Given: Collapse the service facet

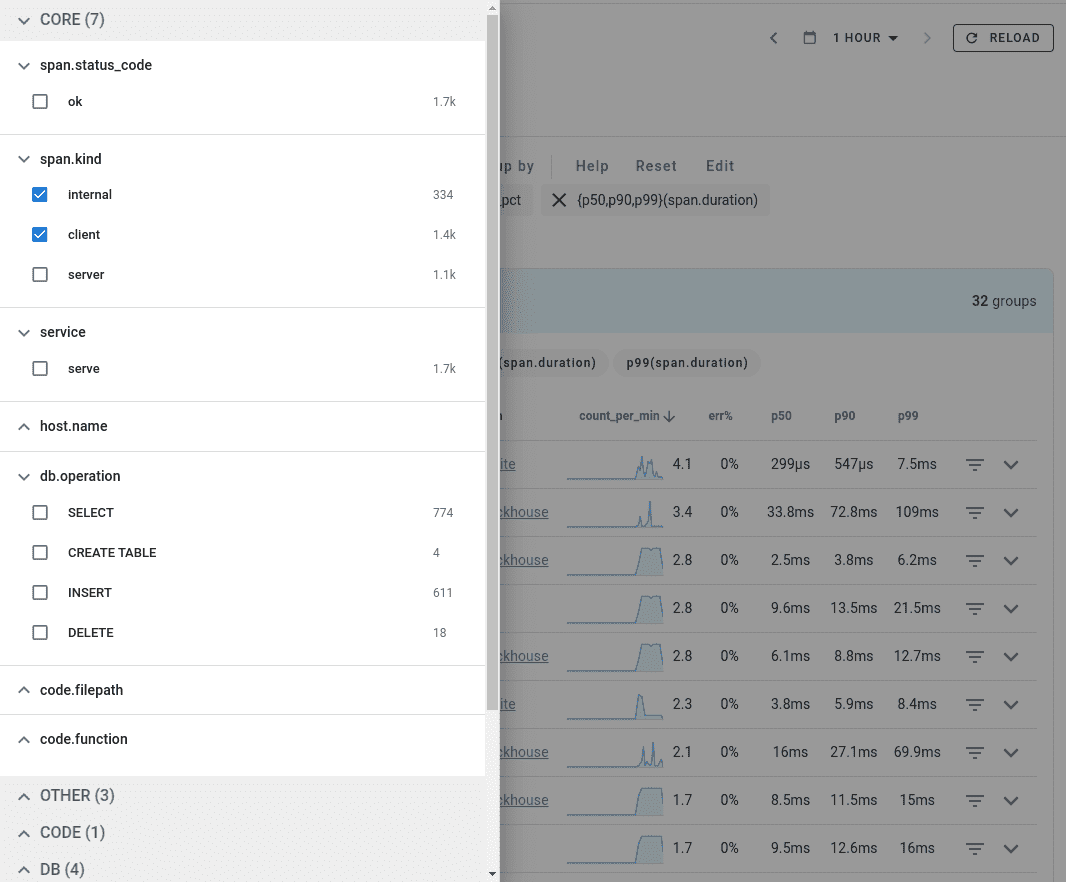Looking at the screenshot, I should point(24,333).
